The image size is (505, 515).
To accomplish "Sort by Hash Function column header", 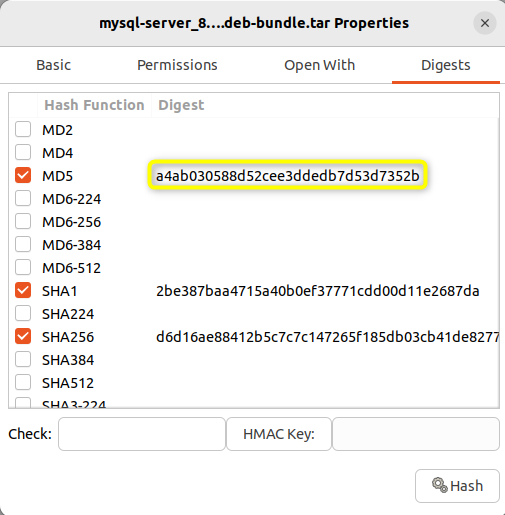I will coord(94,105).
